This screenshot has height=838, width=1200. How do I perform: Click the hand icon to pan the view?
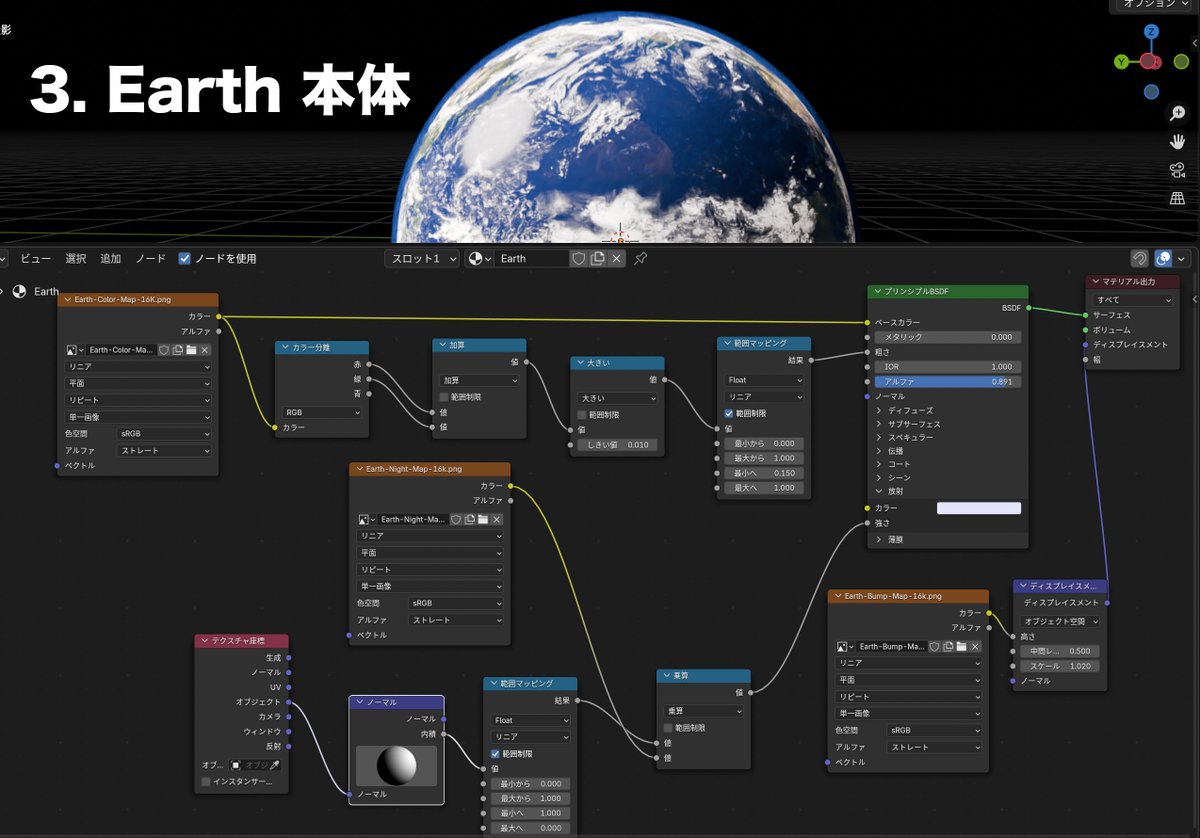[1176, 141]
